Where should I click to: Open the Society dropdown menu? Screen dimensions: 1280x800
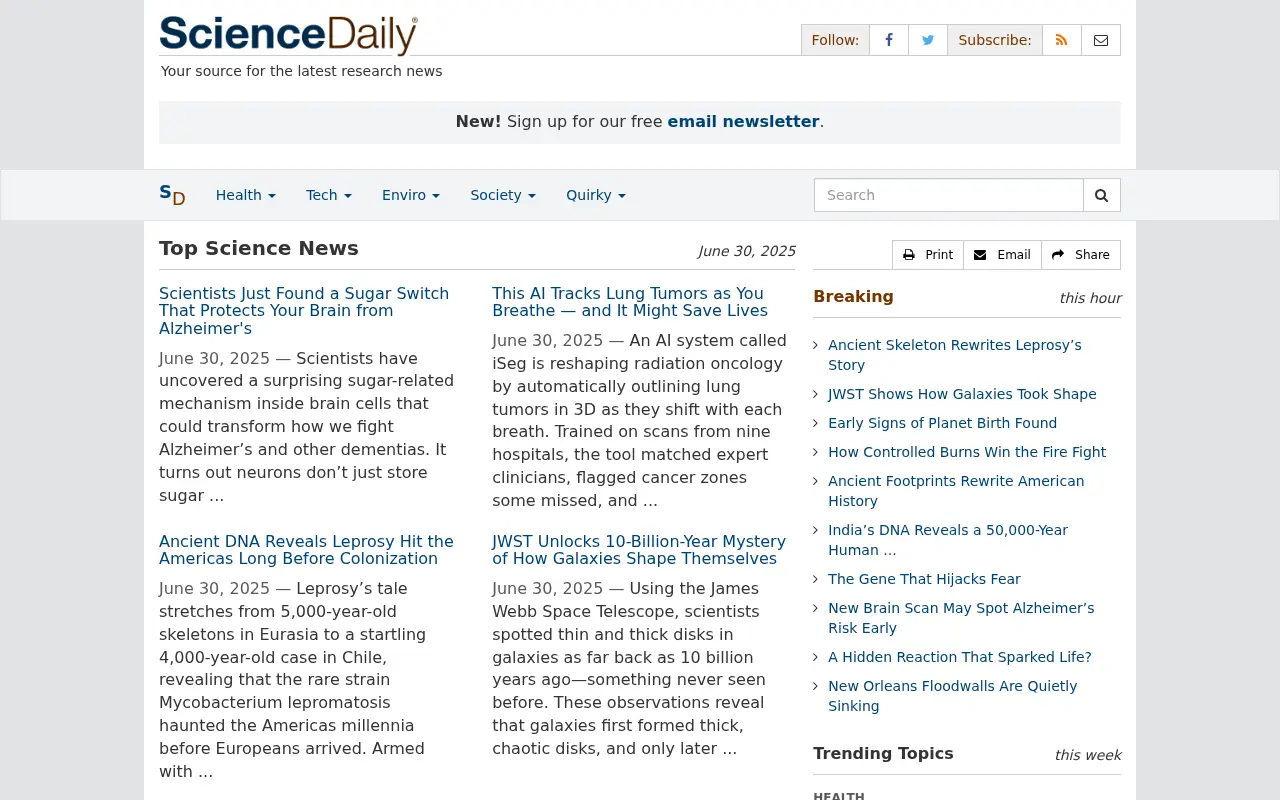(503, 195)
